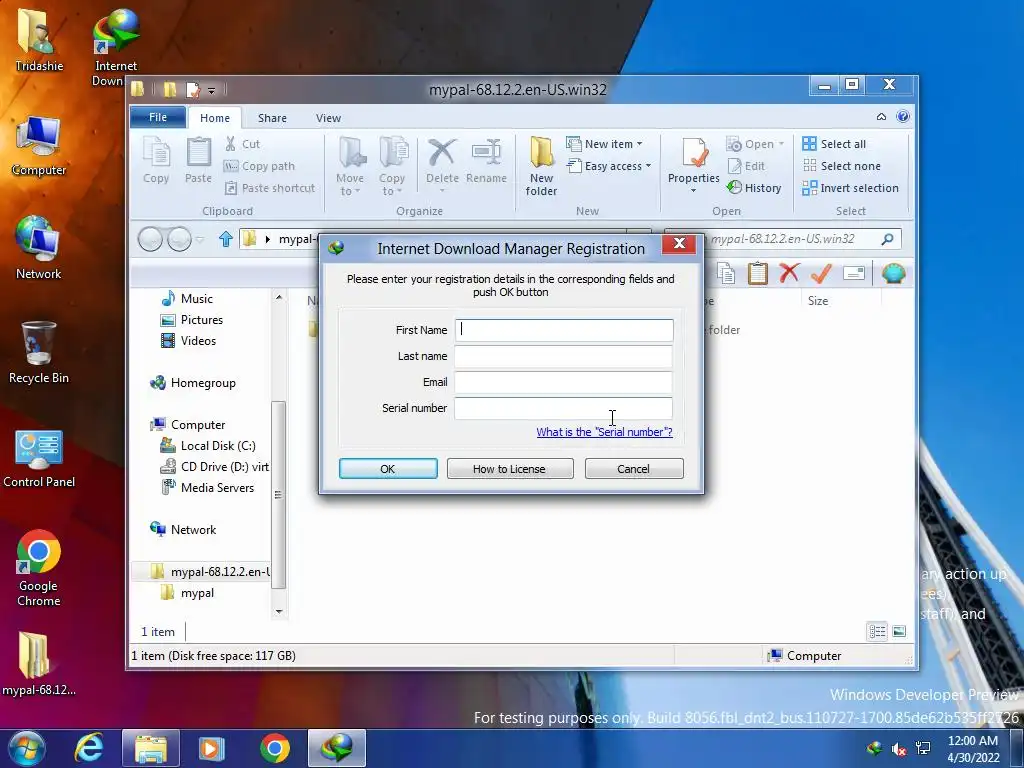This screenshot has height=768, width=1024.
Task: Click the Up arrow in the address bar
Action: [x=225, y=239]
